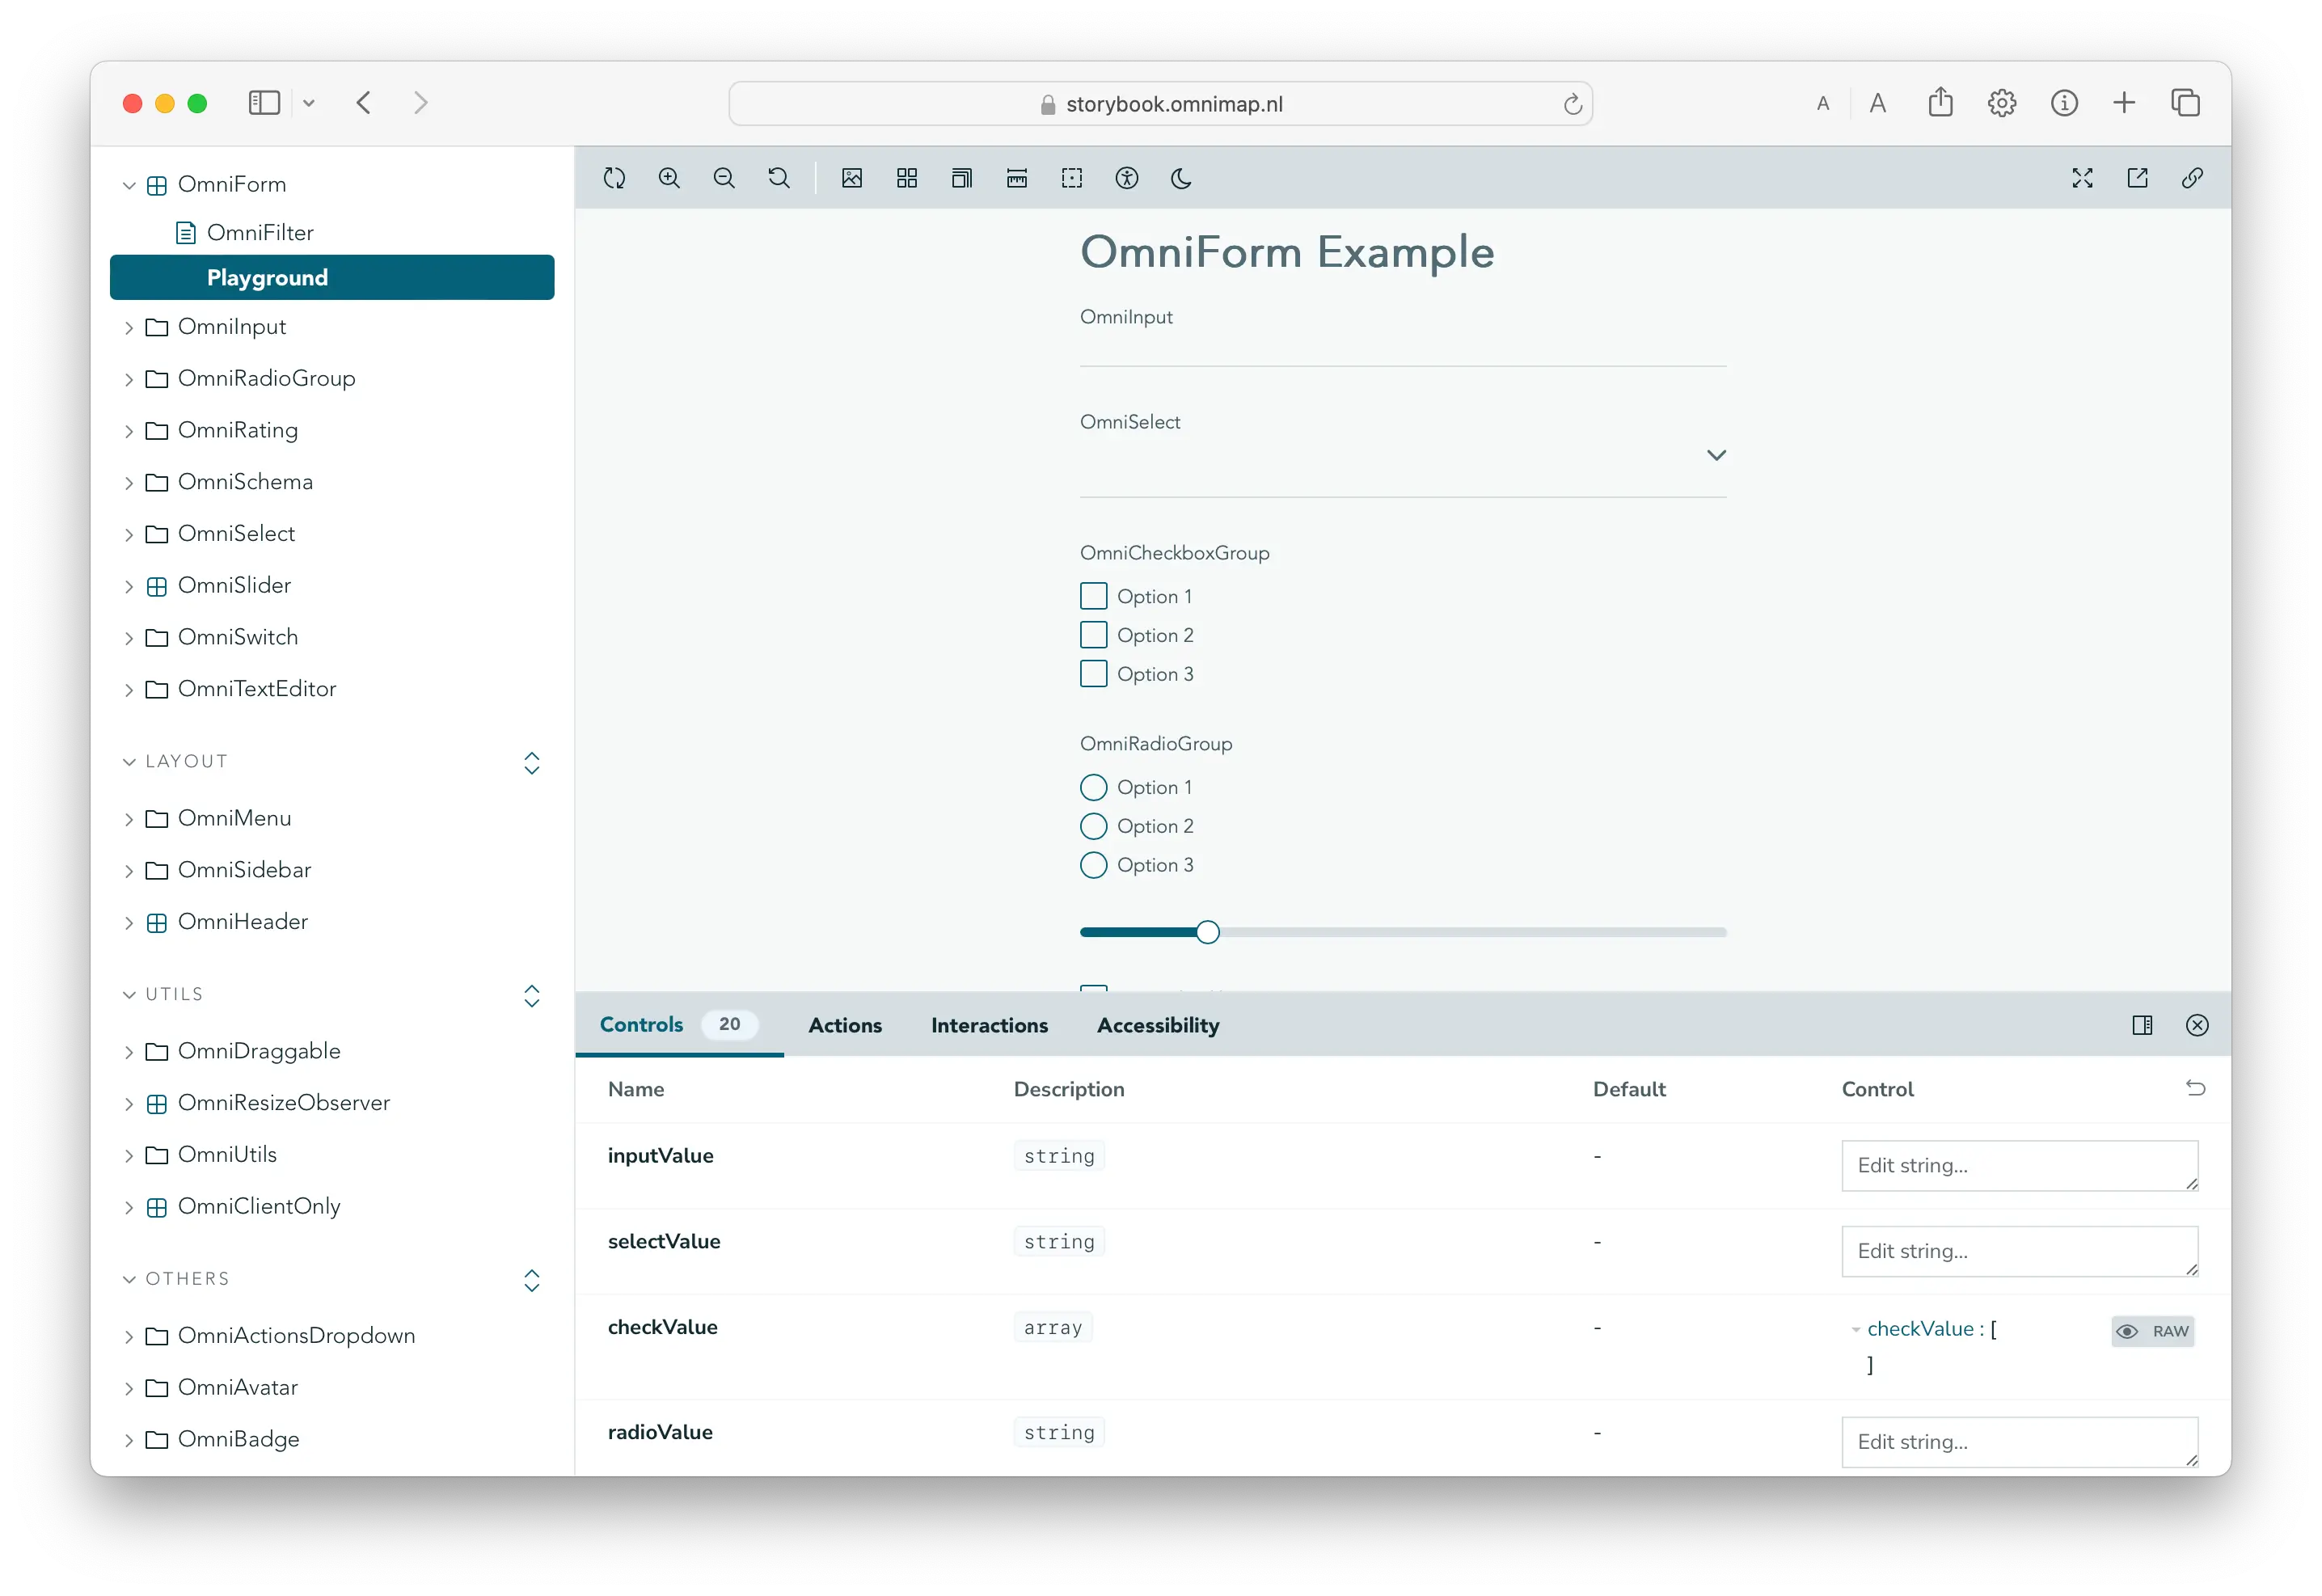Expand the OmniSwitch tree item
This screenshot has width=2322, height=1596.
tap(134, 636)
